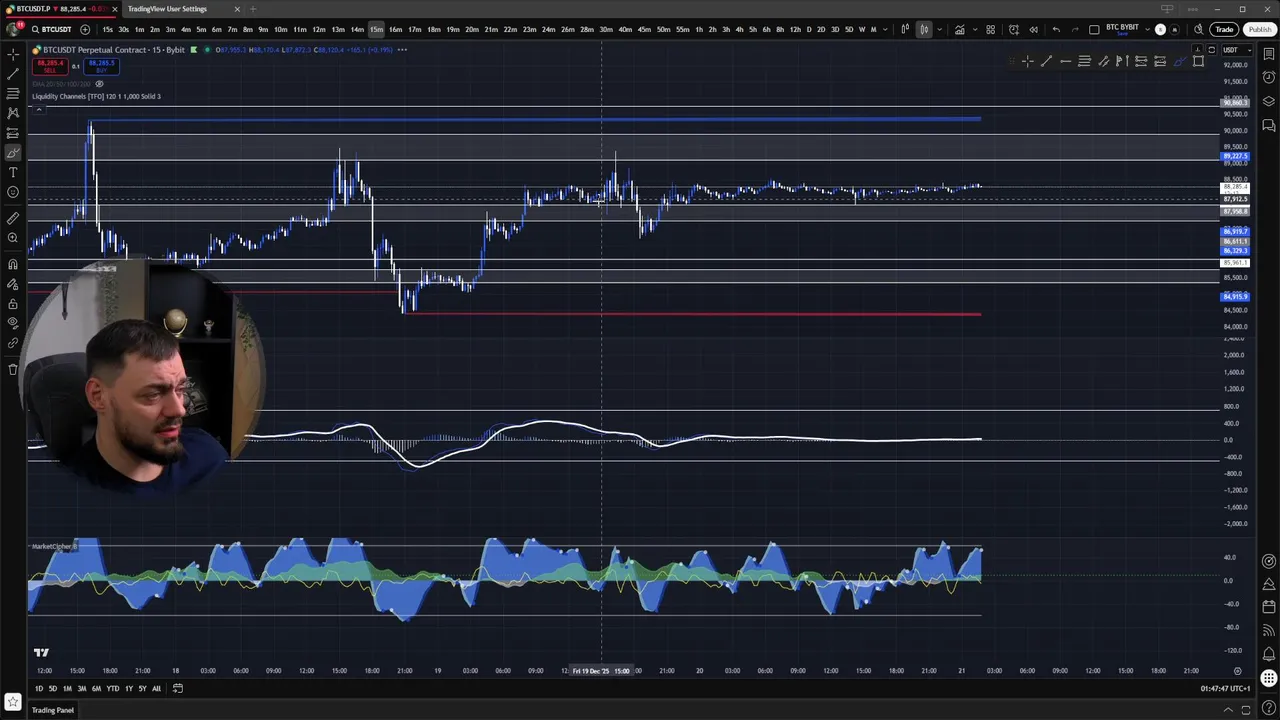The height and width of the screenshot is (720, 1280).
Task: Click the Trade button
Action: 1223,29
